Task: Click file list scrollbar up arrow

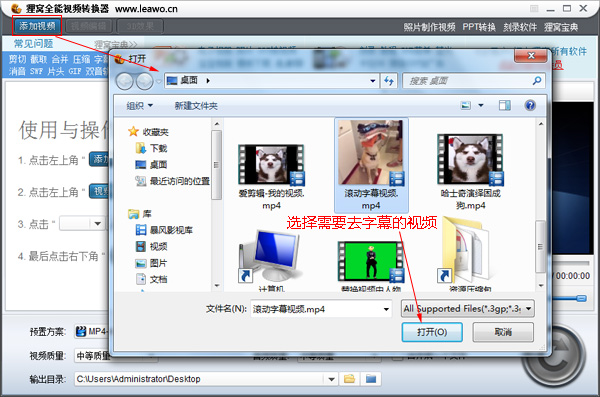Action: tap(541, 124)
